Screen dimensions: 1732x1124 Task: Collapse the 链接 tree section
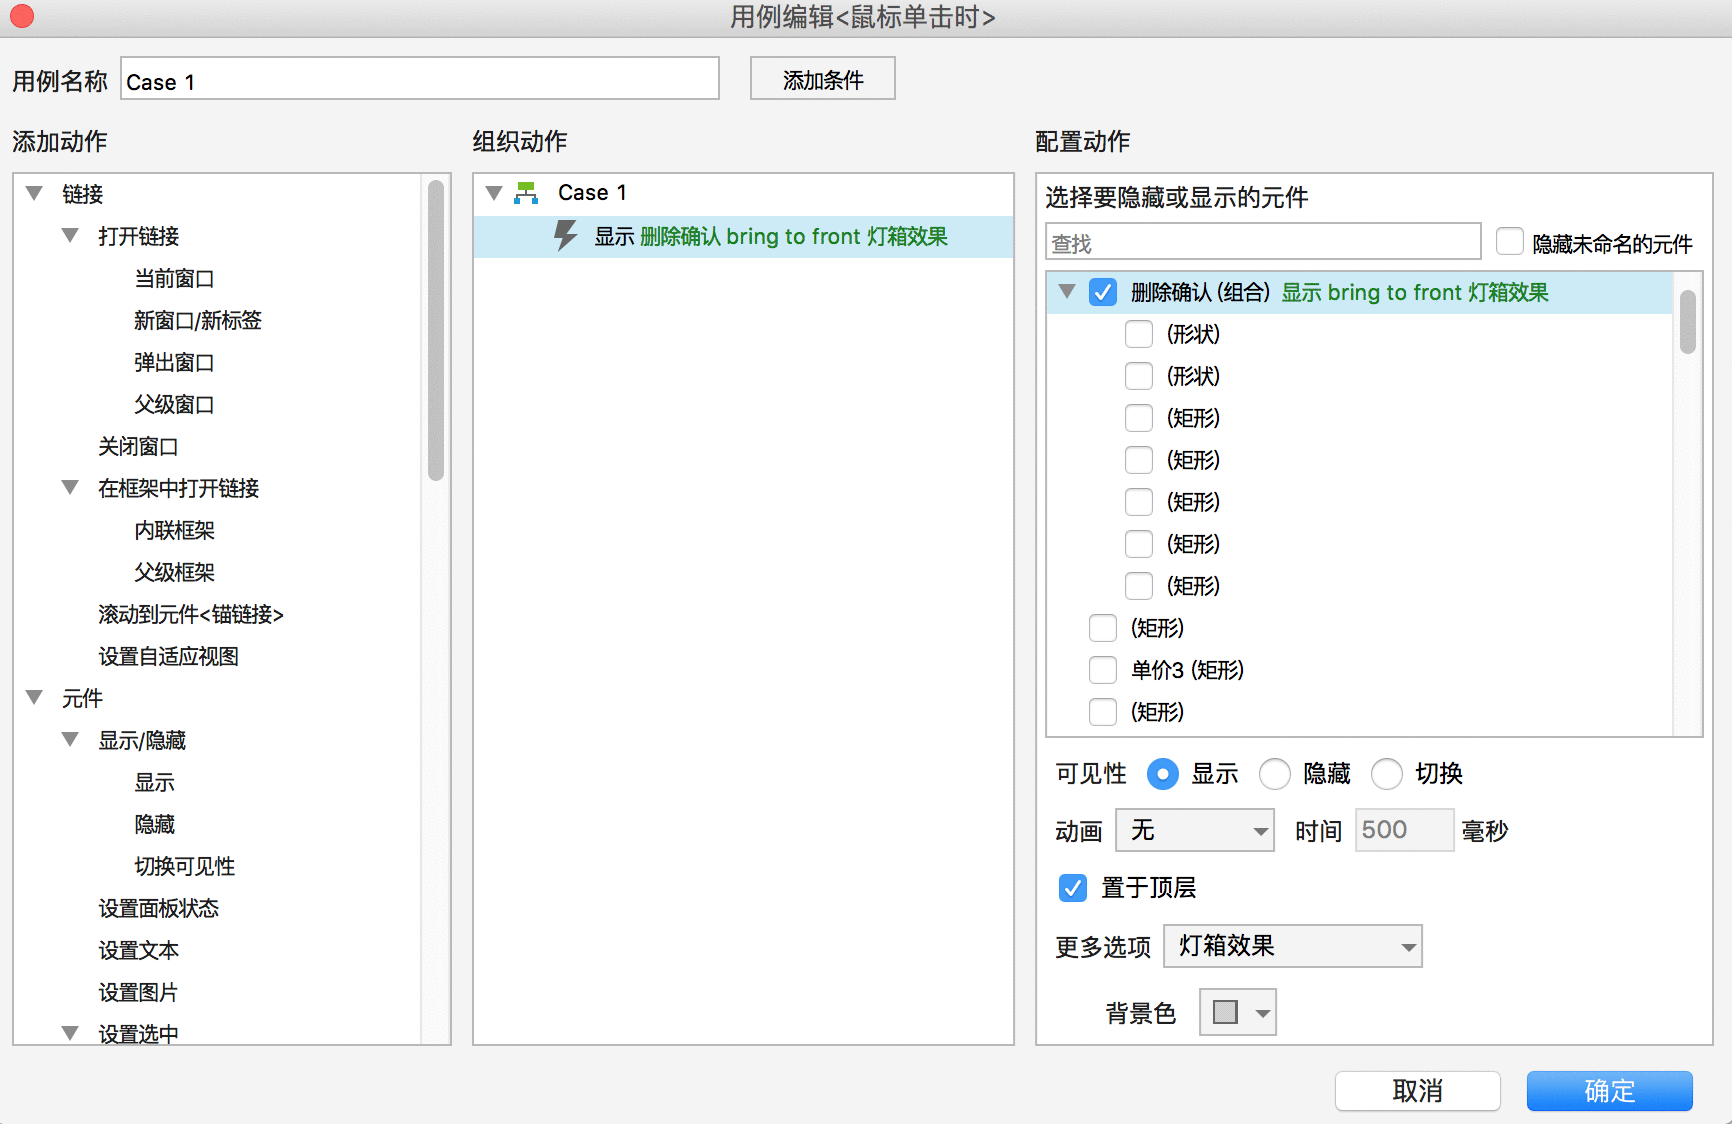34,193
